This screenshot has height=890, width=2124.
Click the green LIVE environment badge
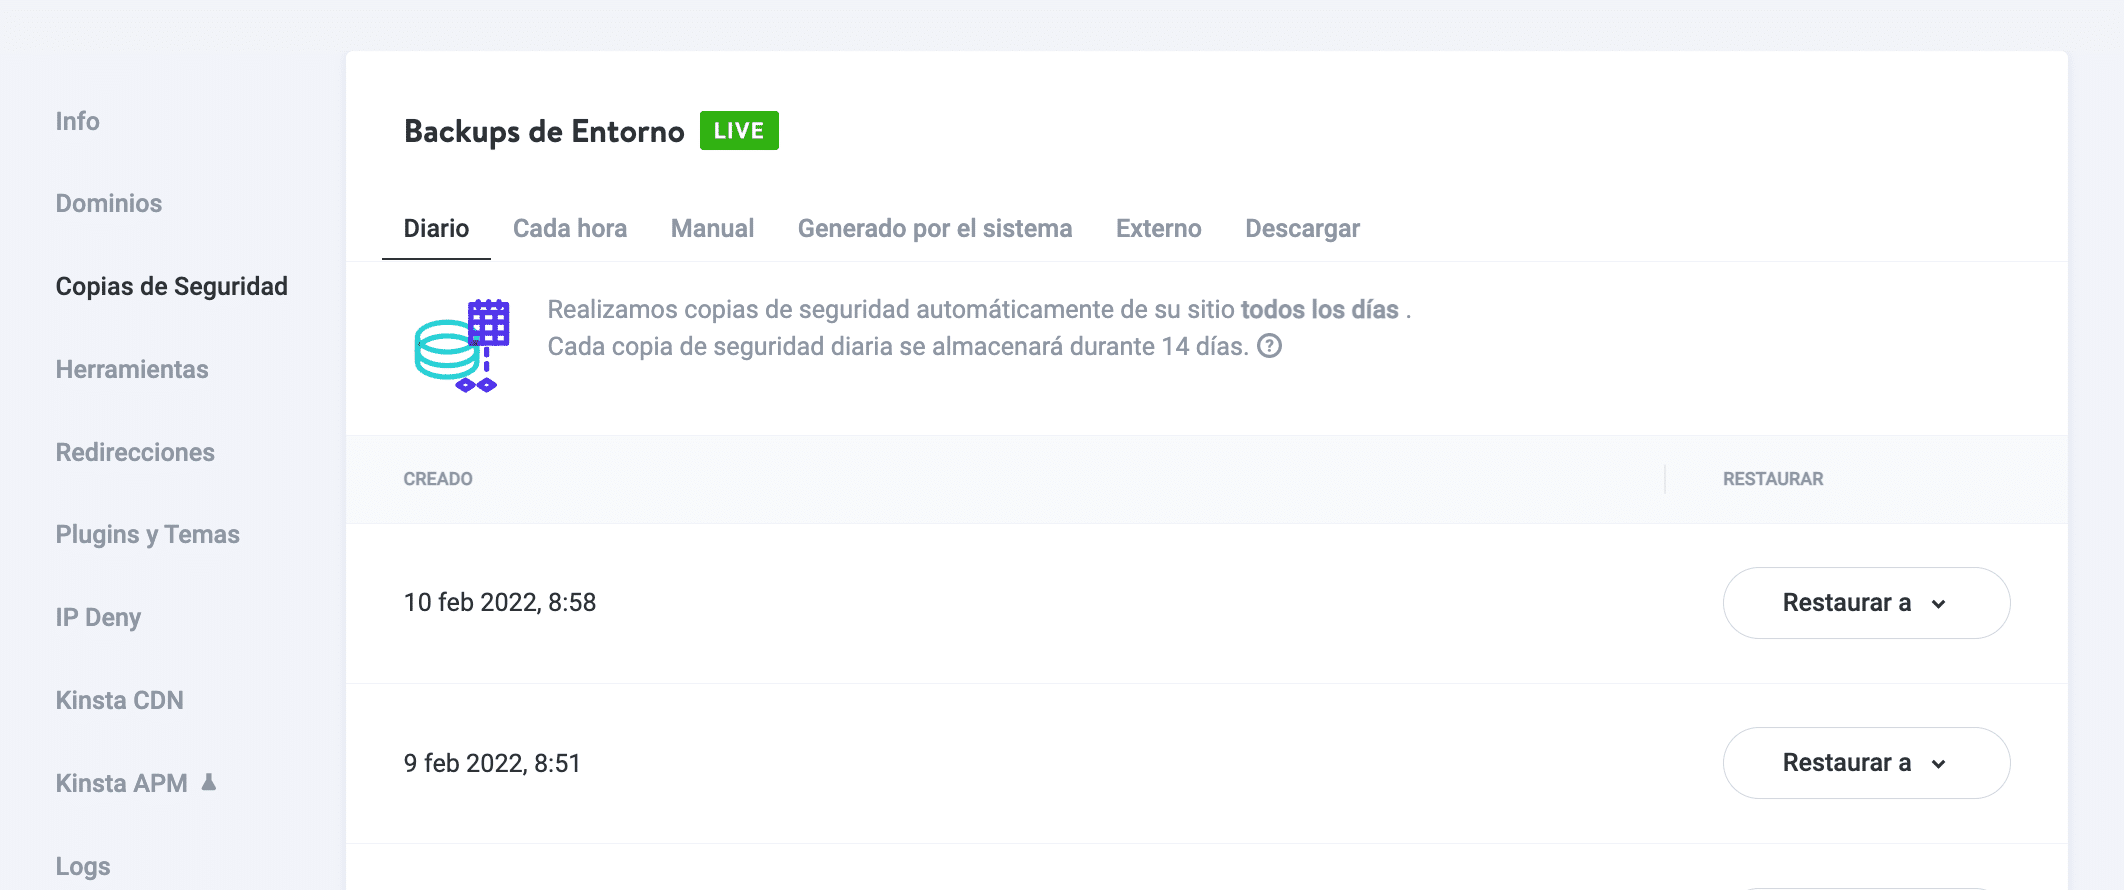[x=738, y=131]
